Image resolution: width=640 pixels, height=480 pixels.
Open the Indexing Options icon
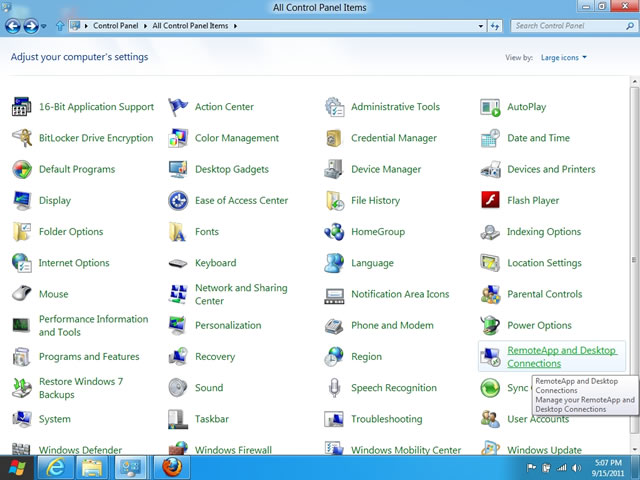[x=490, y=232]
